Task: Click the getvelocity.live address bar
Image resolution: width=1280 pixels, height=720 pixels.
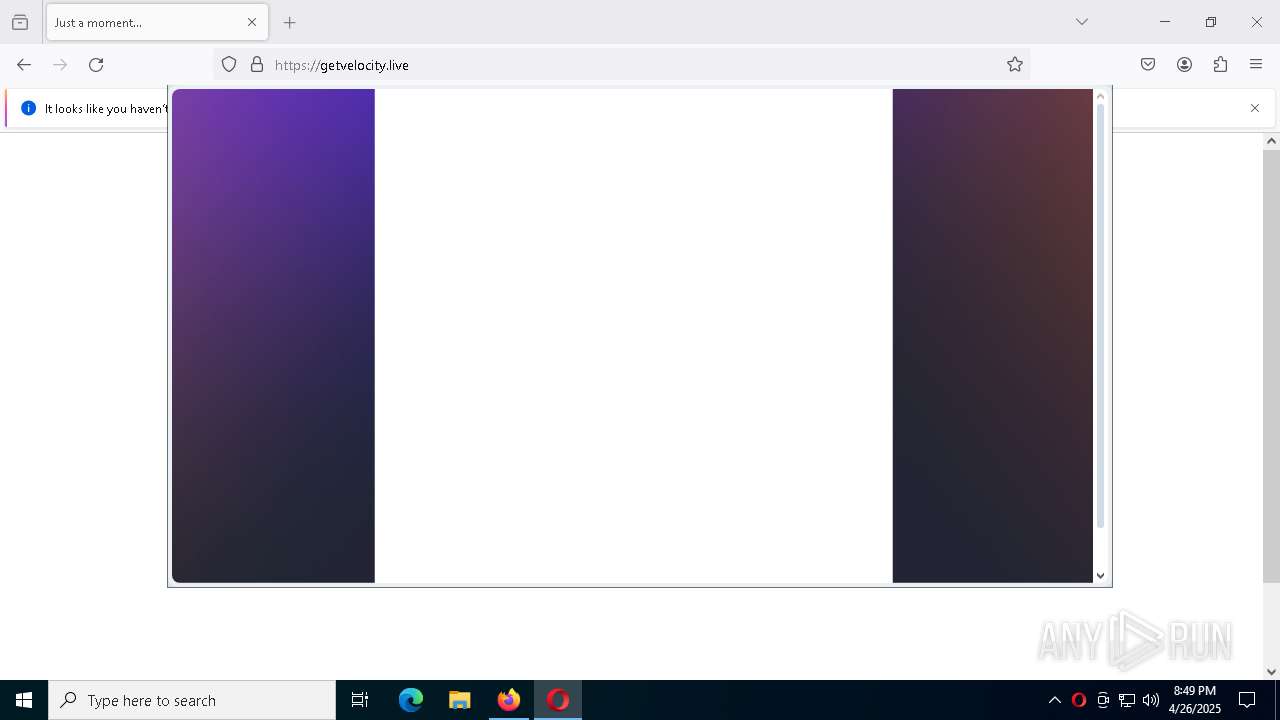Action: point(620,65)
